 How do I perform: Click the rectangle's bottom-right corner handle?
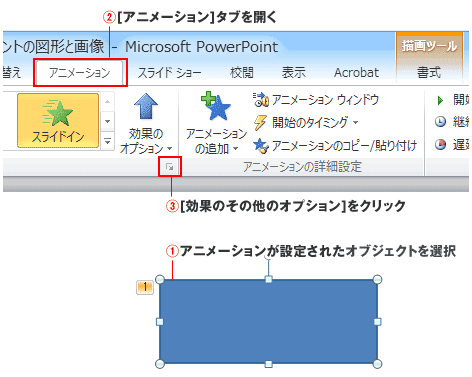click(377, 364)
